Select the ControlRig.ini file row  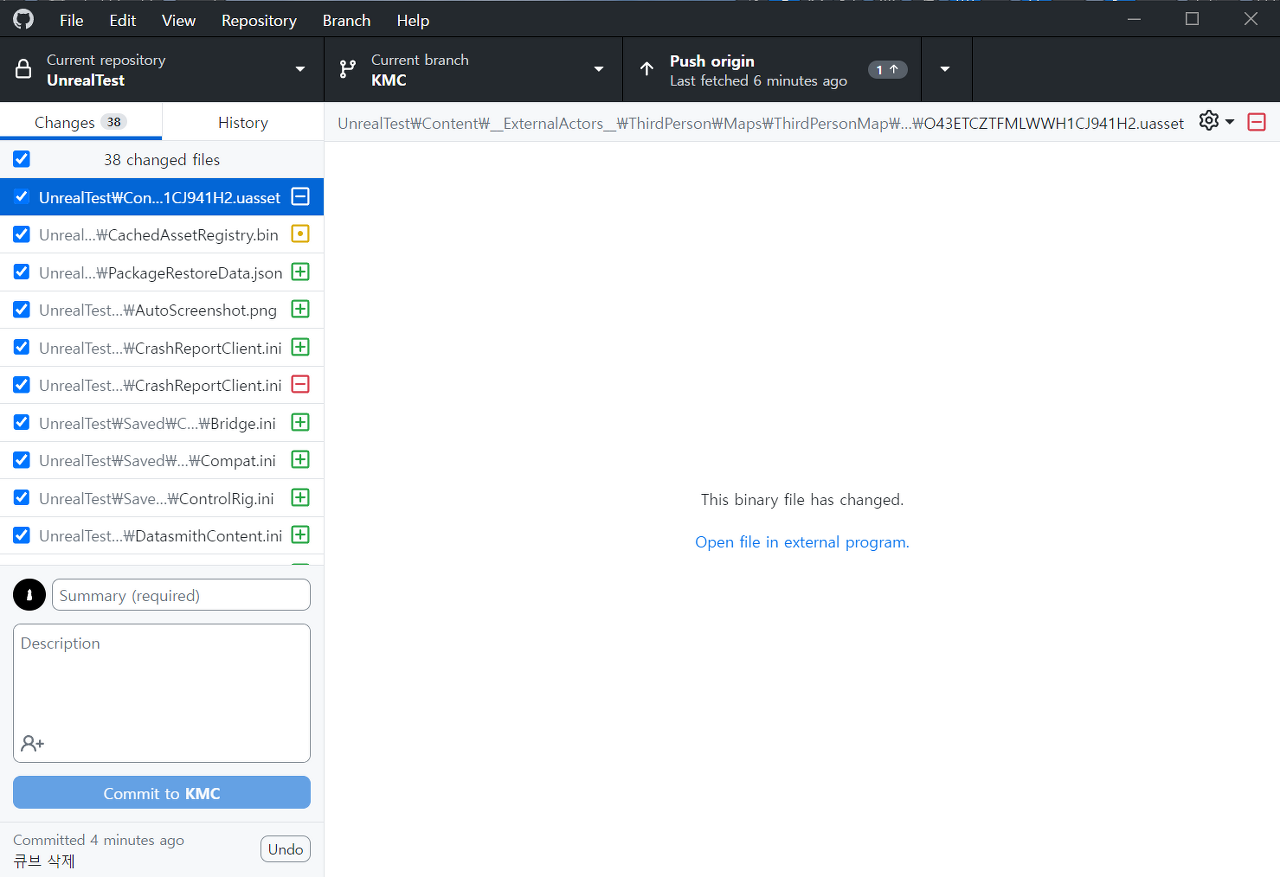click(x=162, y=497)
